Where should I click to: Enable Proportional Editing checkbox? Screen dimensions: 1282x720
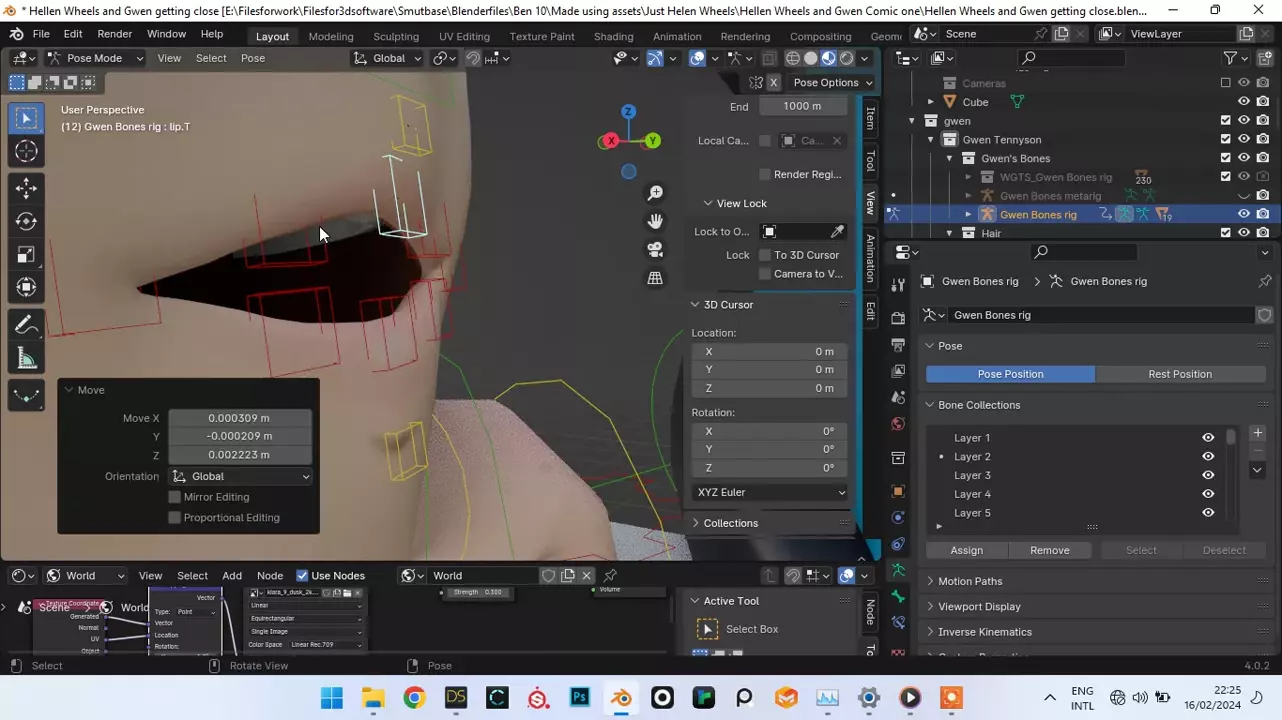pos(175,518)
